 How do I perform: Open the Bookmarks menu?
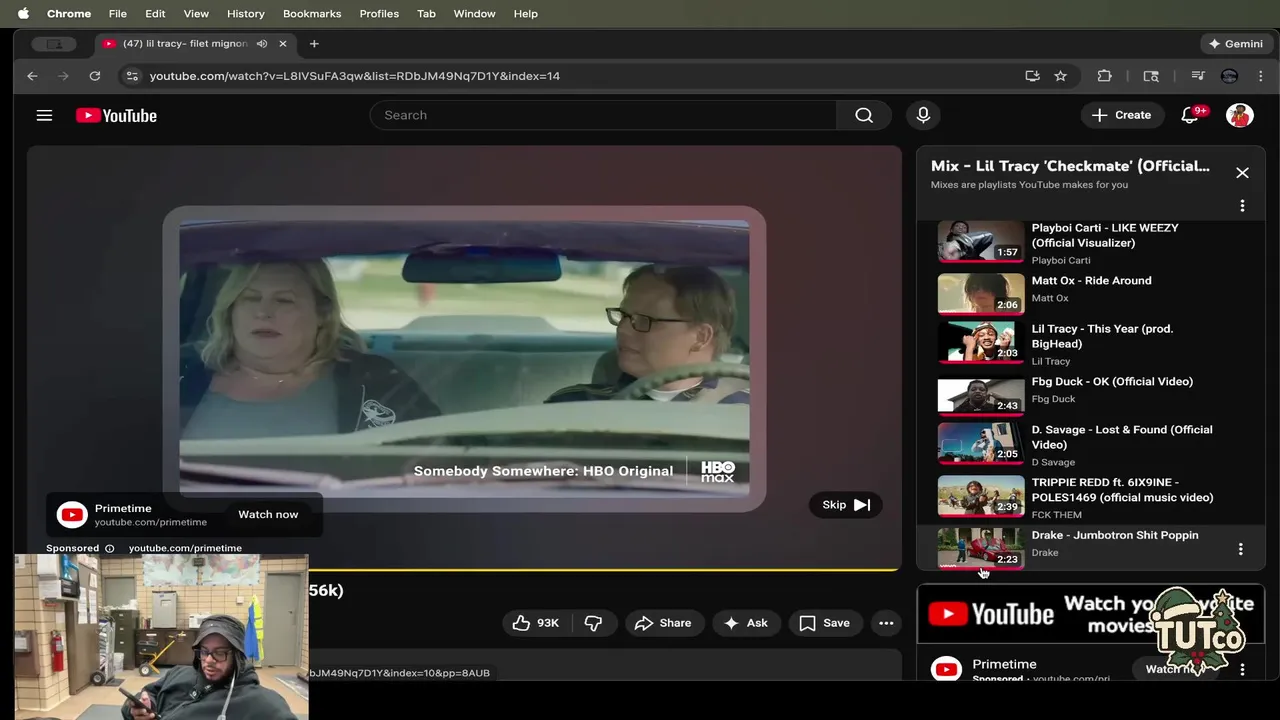[x=312, y=13]
